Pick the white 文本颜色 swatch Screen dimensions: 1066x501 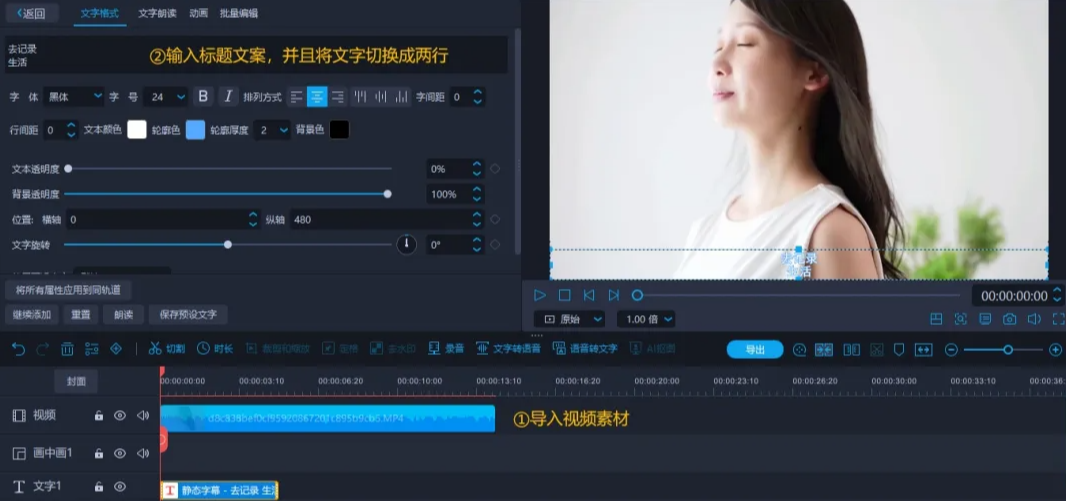[x=137, y=130]
